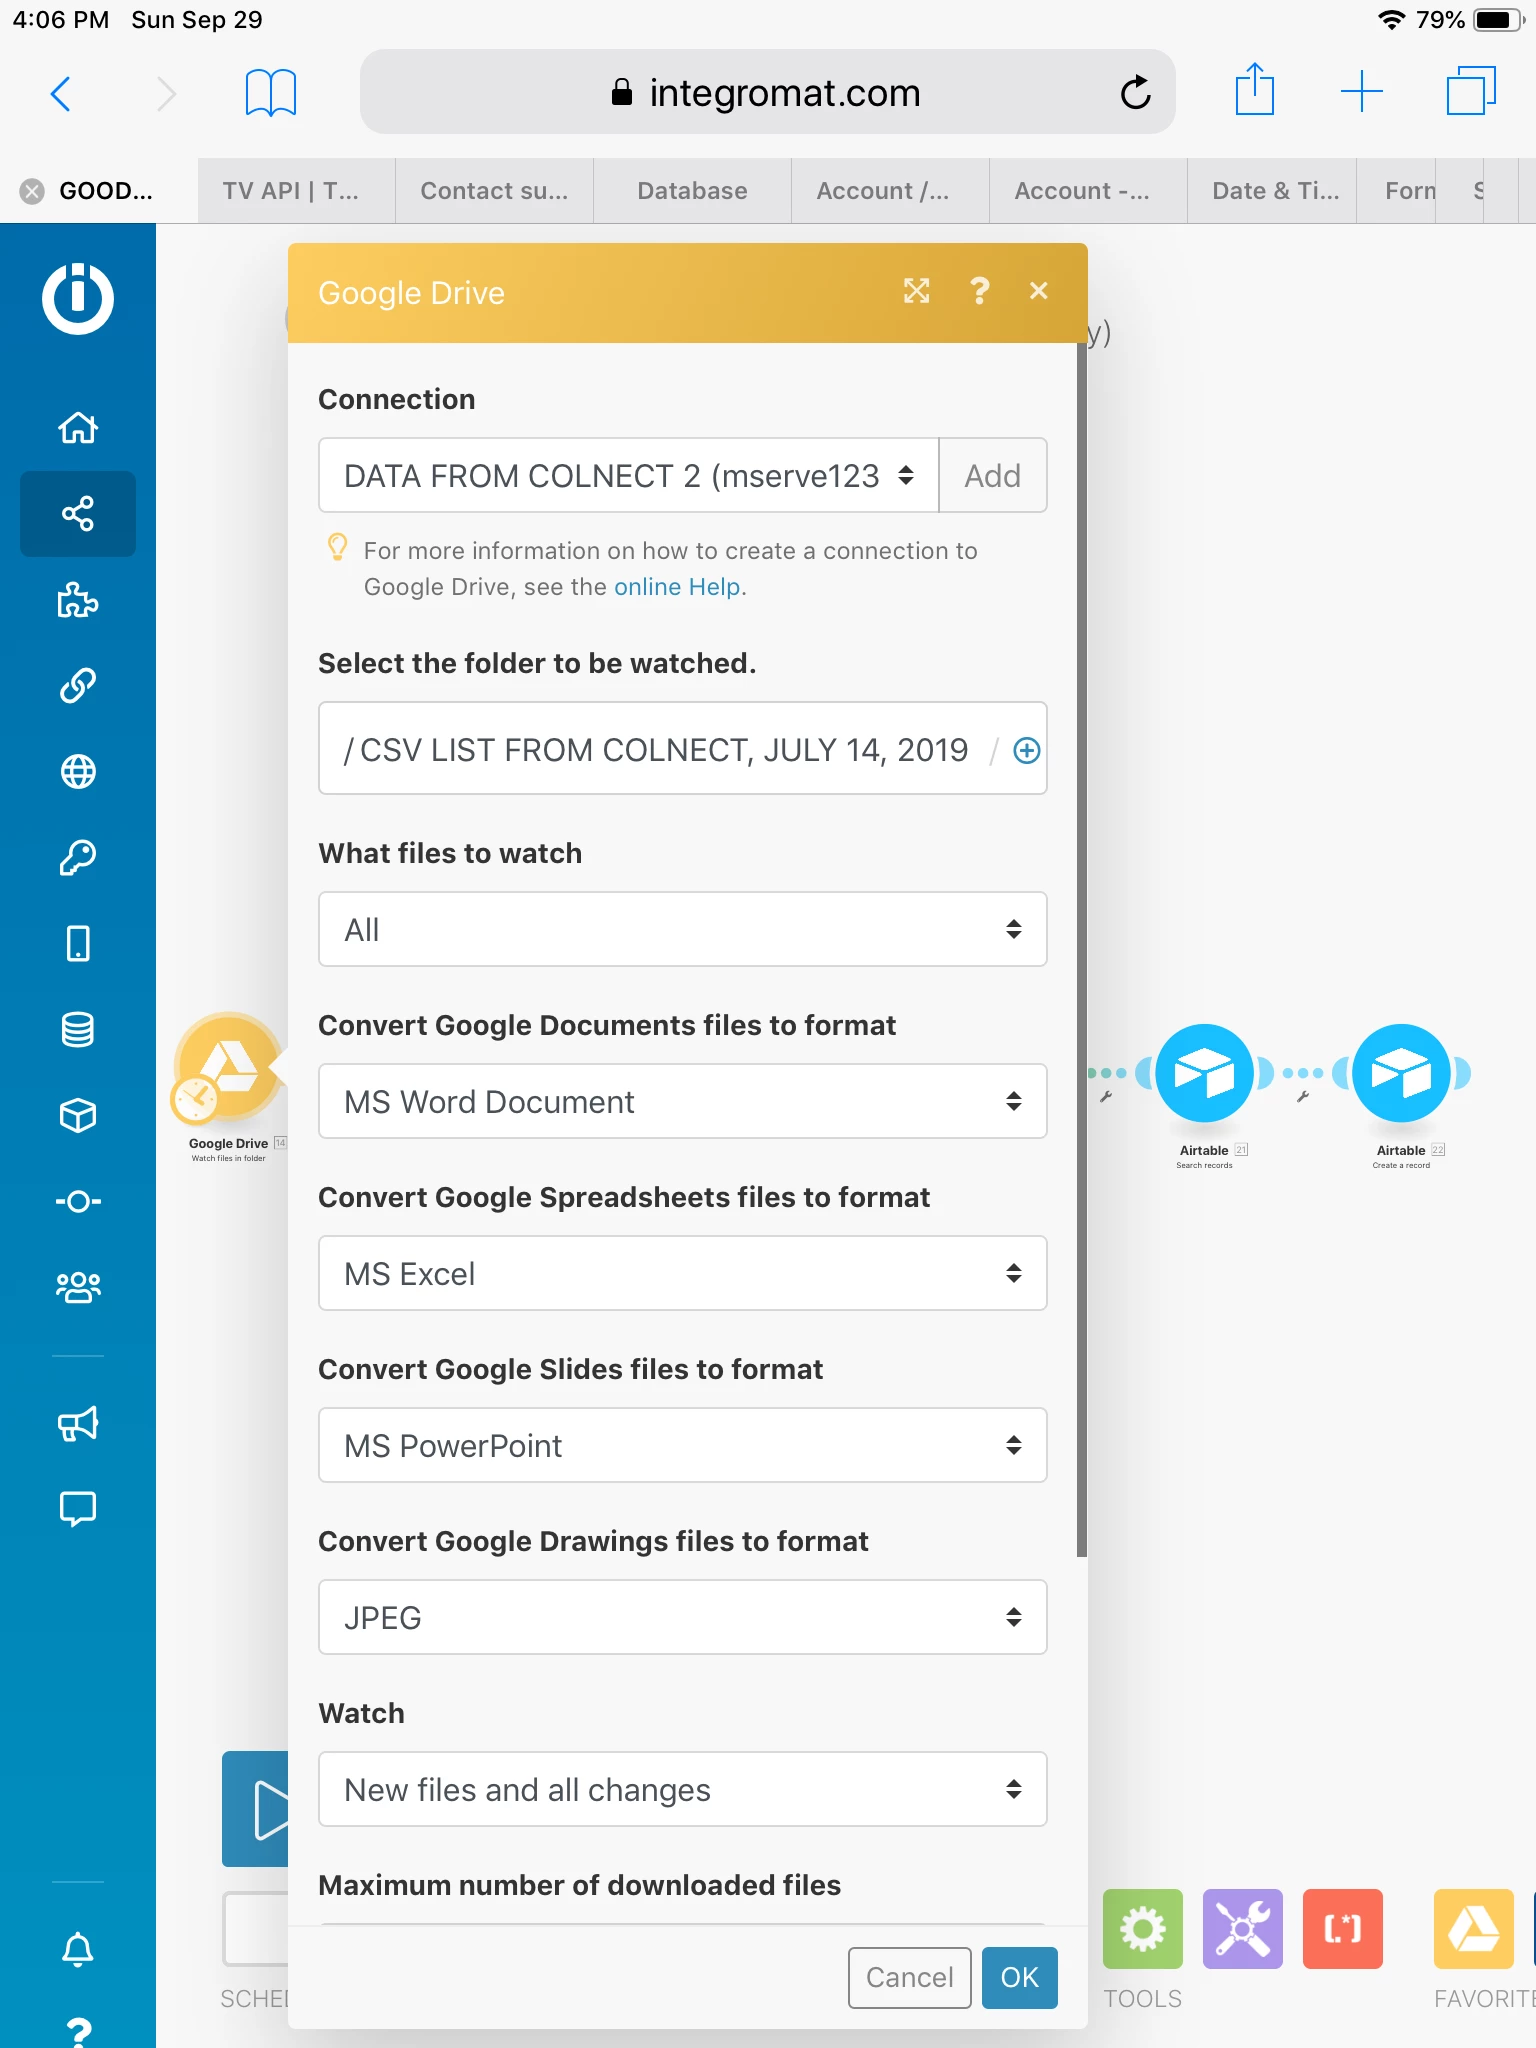
Task: Open Drawings format dropdown JPEG
Action: point(683,1617)
